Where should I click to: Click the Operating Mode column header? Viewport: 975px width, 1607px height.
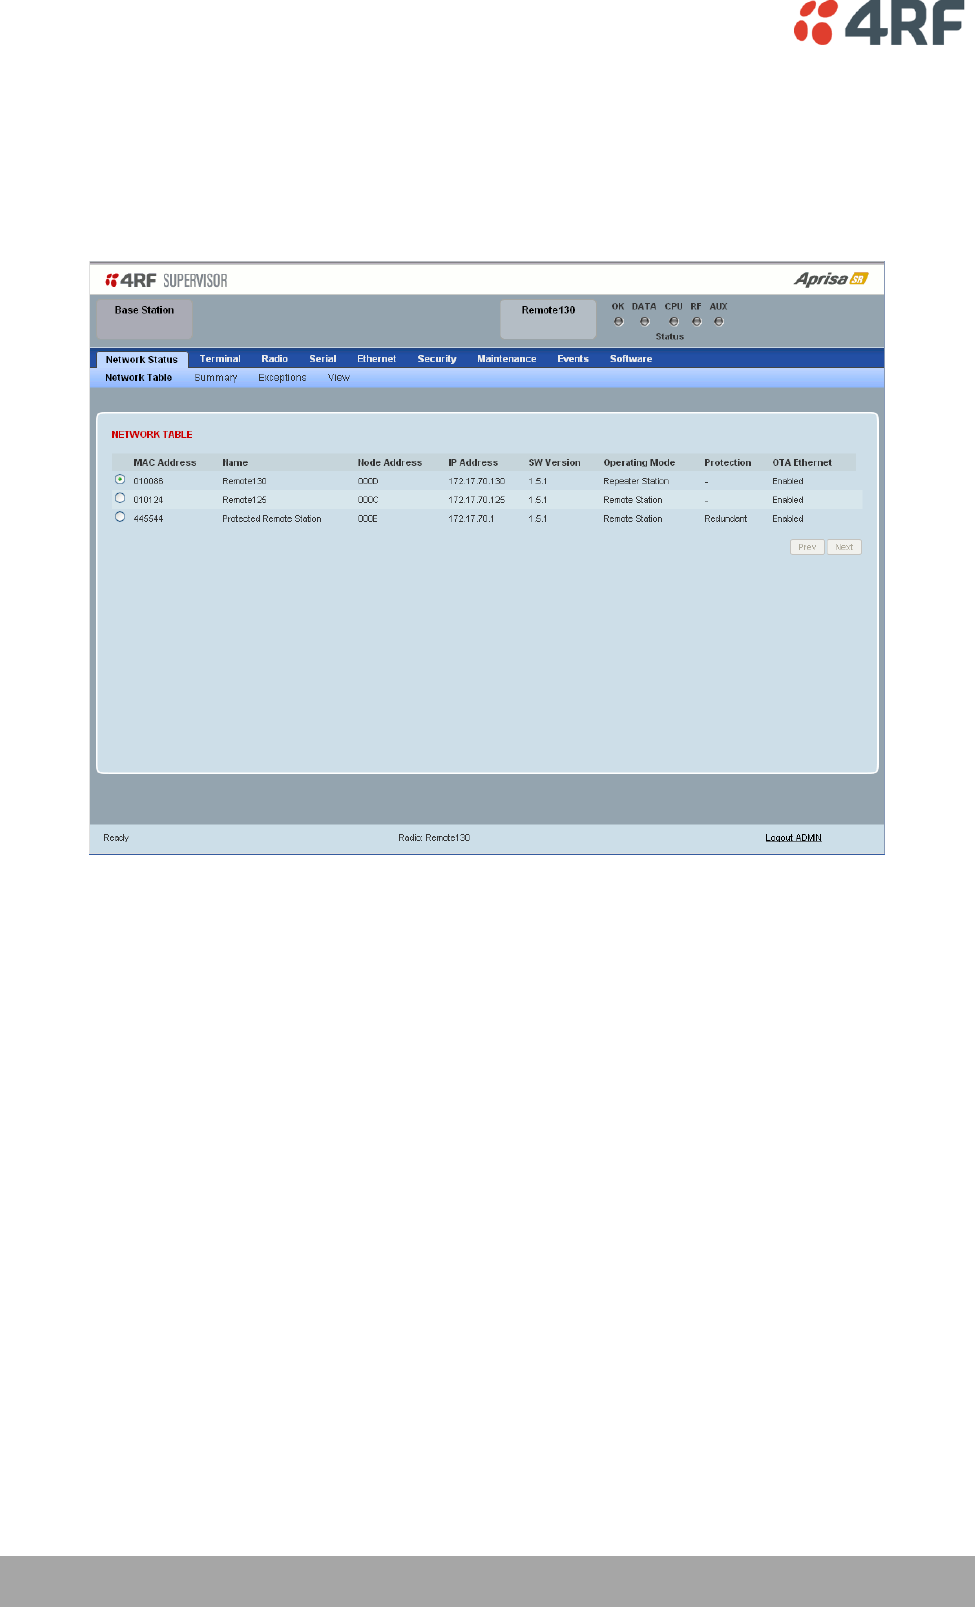click(639, 463)
